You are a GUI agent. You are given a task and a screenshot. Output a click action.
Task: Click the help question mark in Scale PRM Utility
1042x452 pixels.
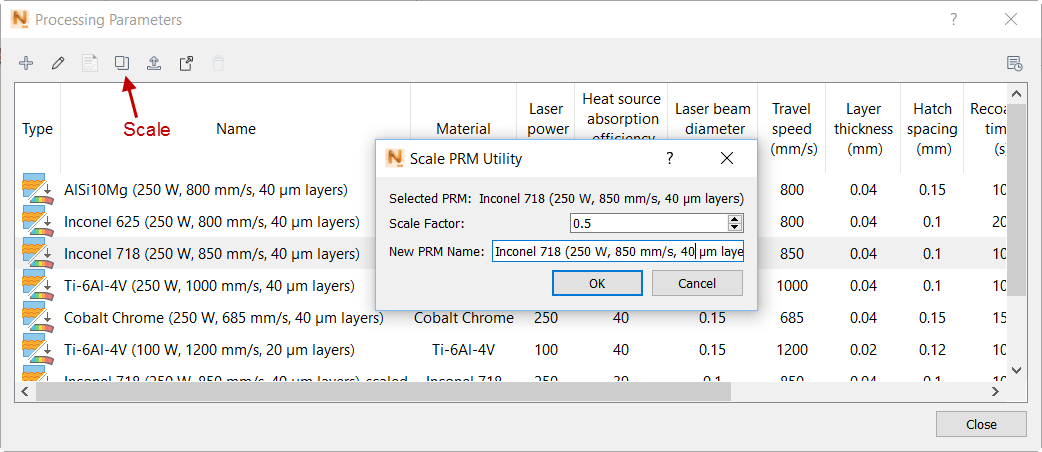[x=669, y=158]
